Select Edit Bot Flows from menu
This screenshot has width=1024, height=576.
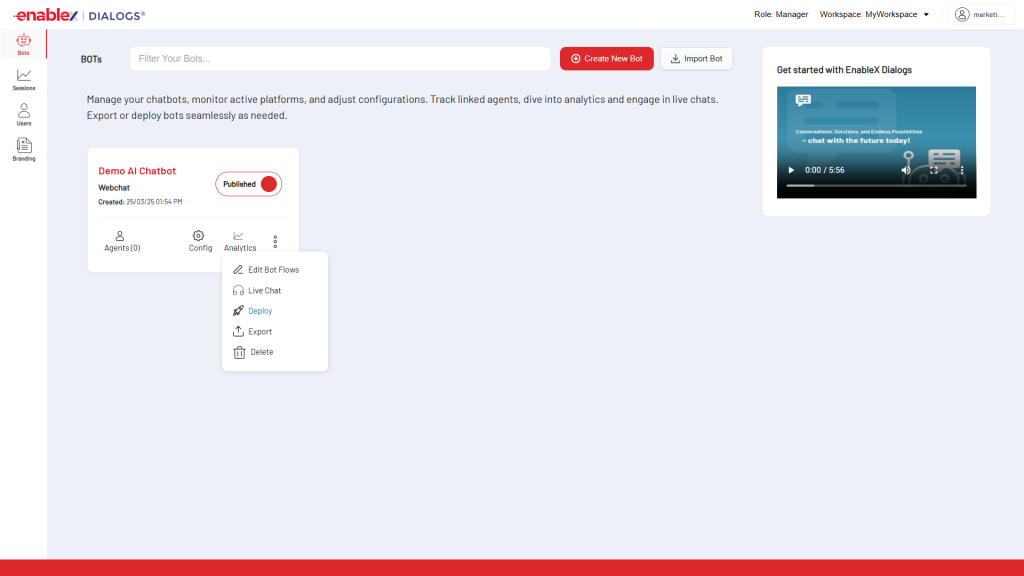(266, 270)
